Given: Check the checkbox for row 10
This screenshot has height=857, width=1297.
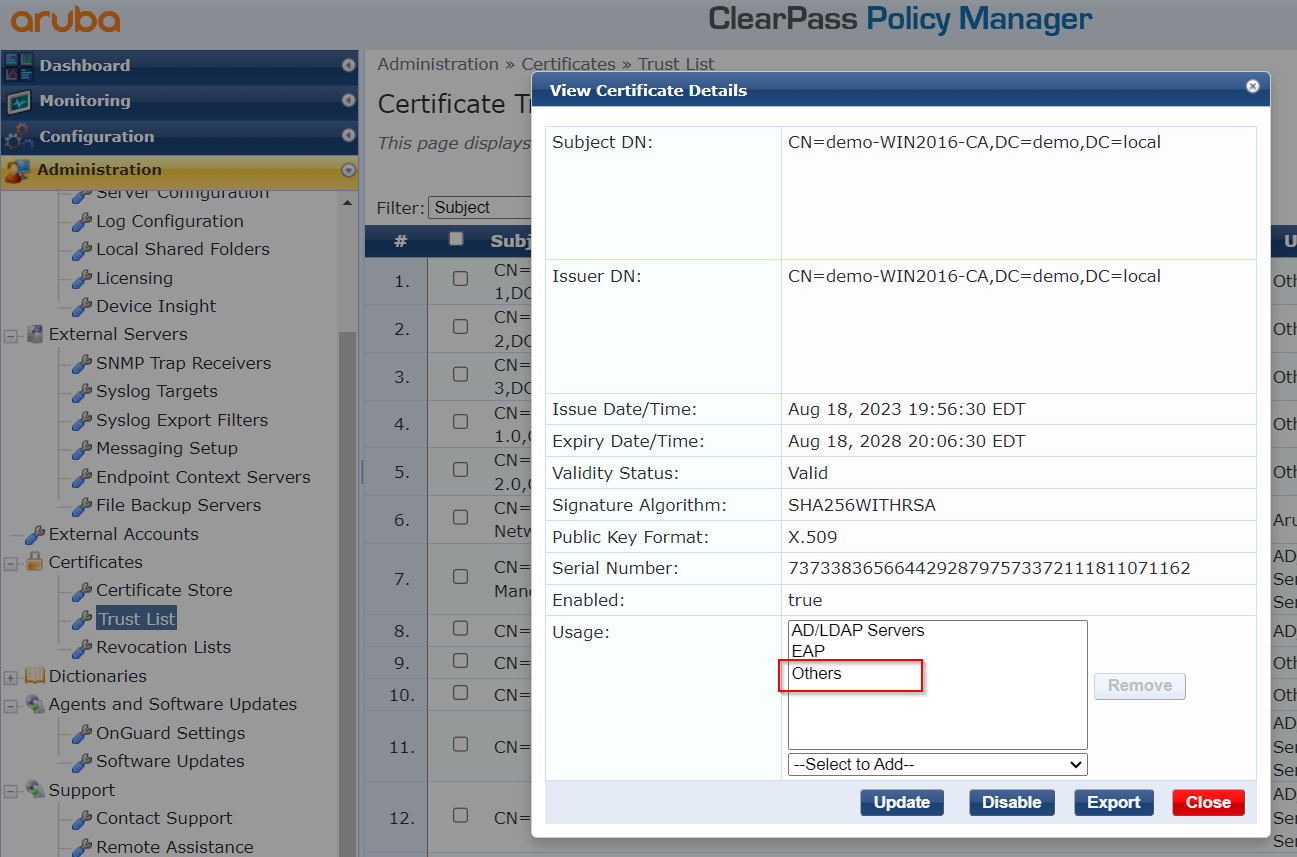Looking at the screenshot, I should click(460, 692).
